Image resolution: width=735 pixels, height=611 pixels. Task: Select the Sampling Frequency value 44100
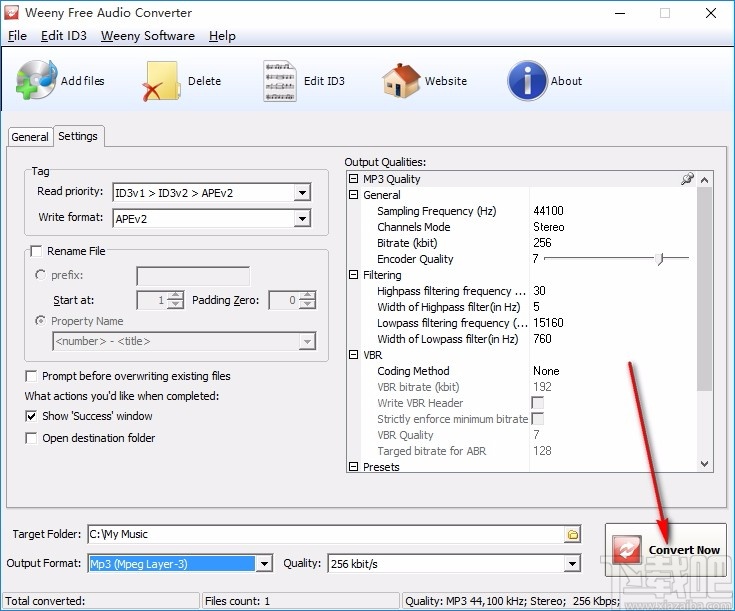[x=548, y=211]
